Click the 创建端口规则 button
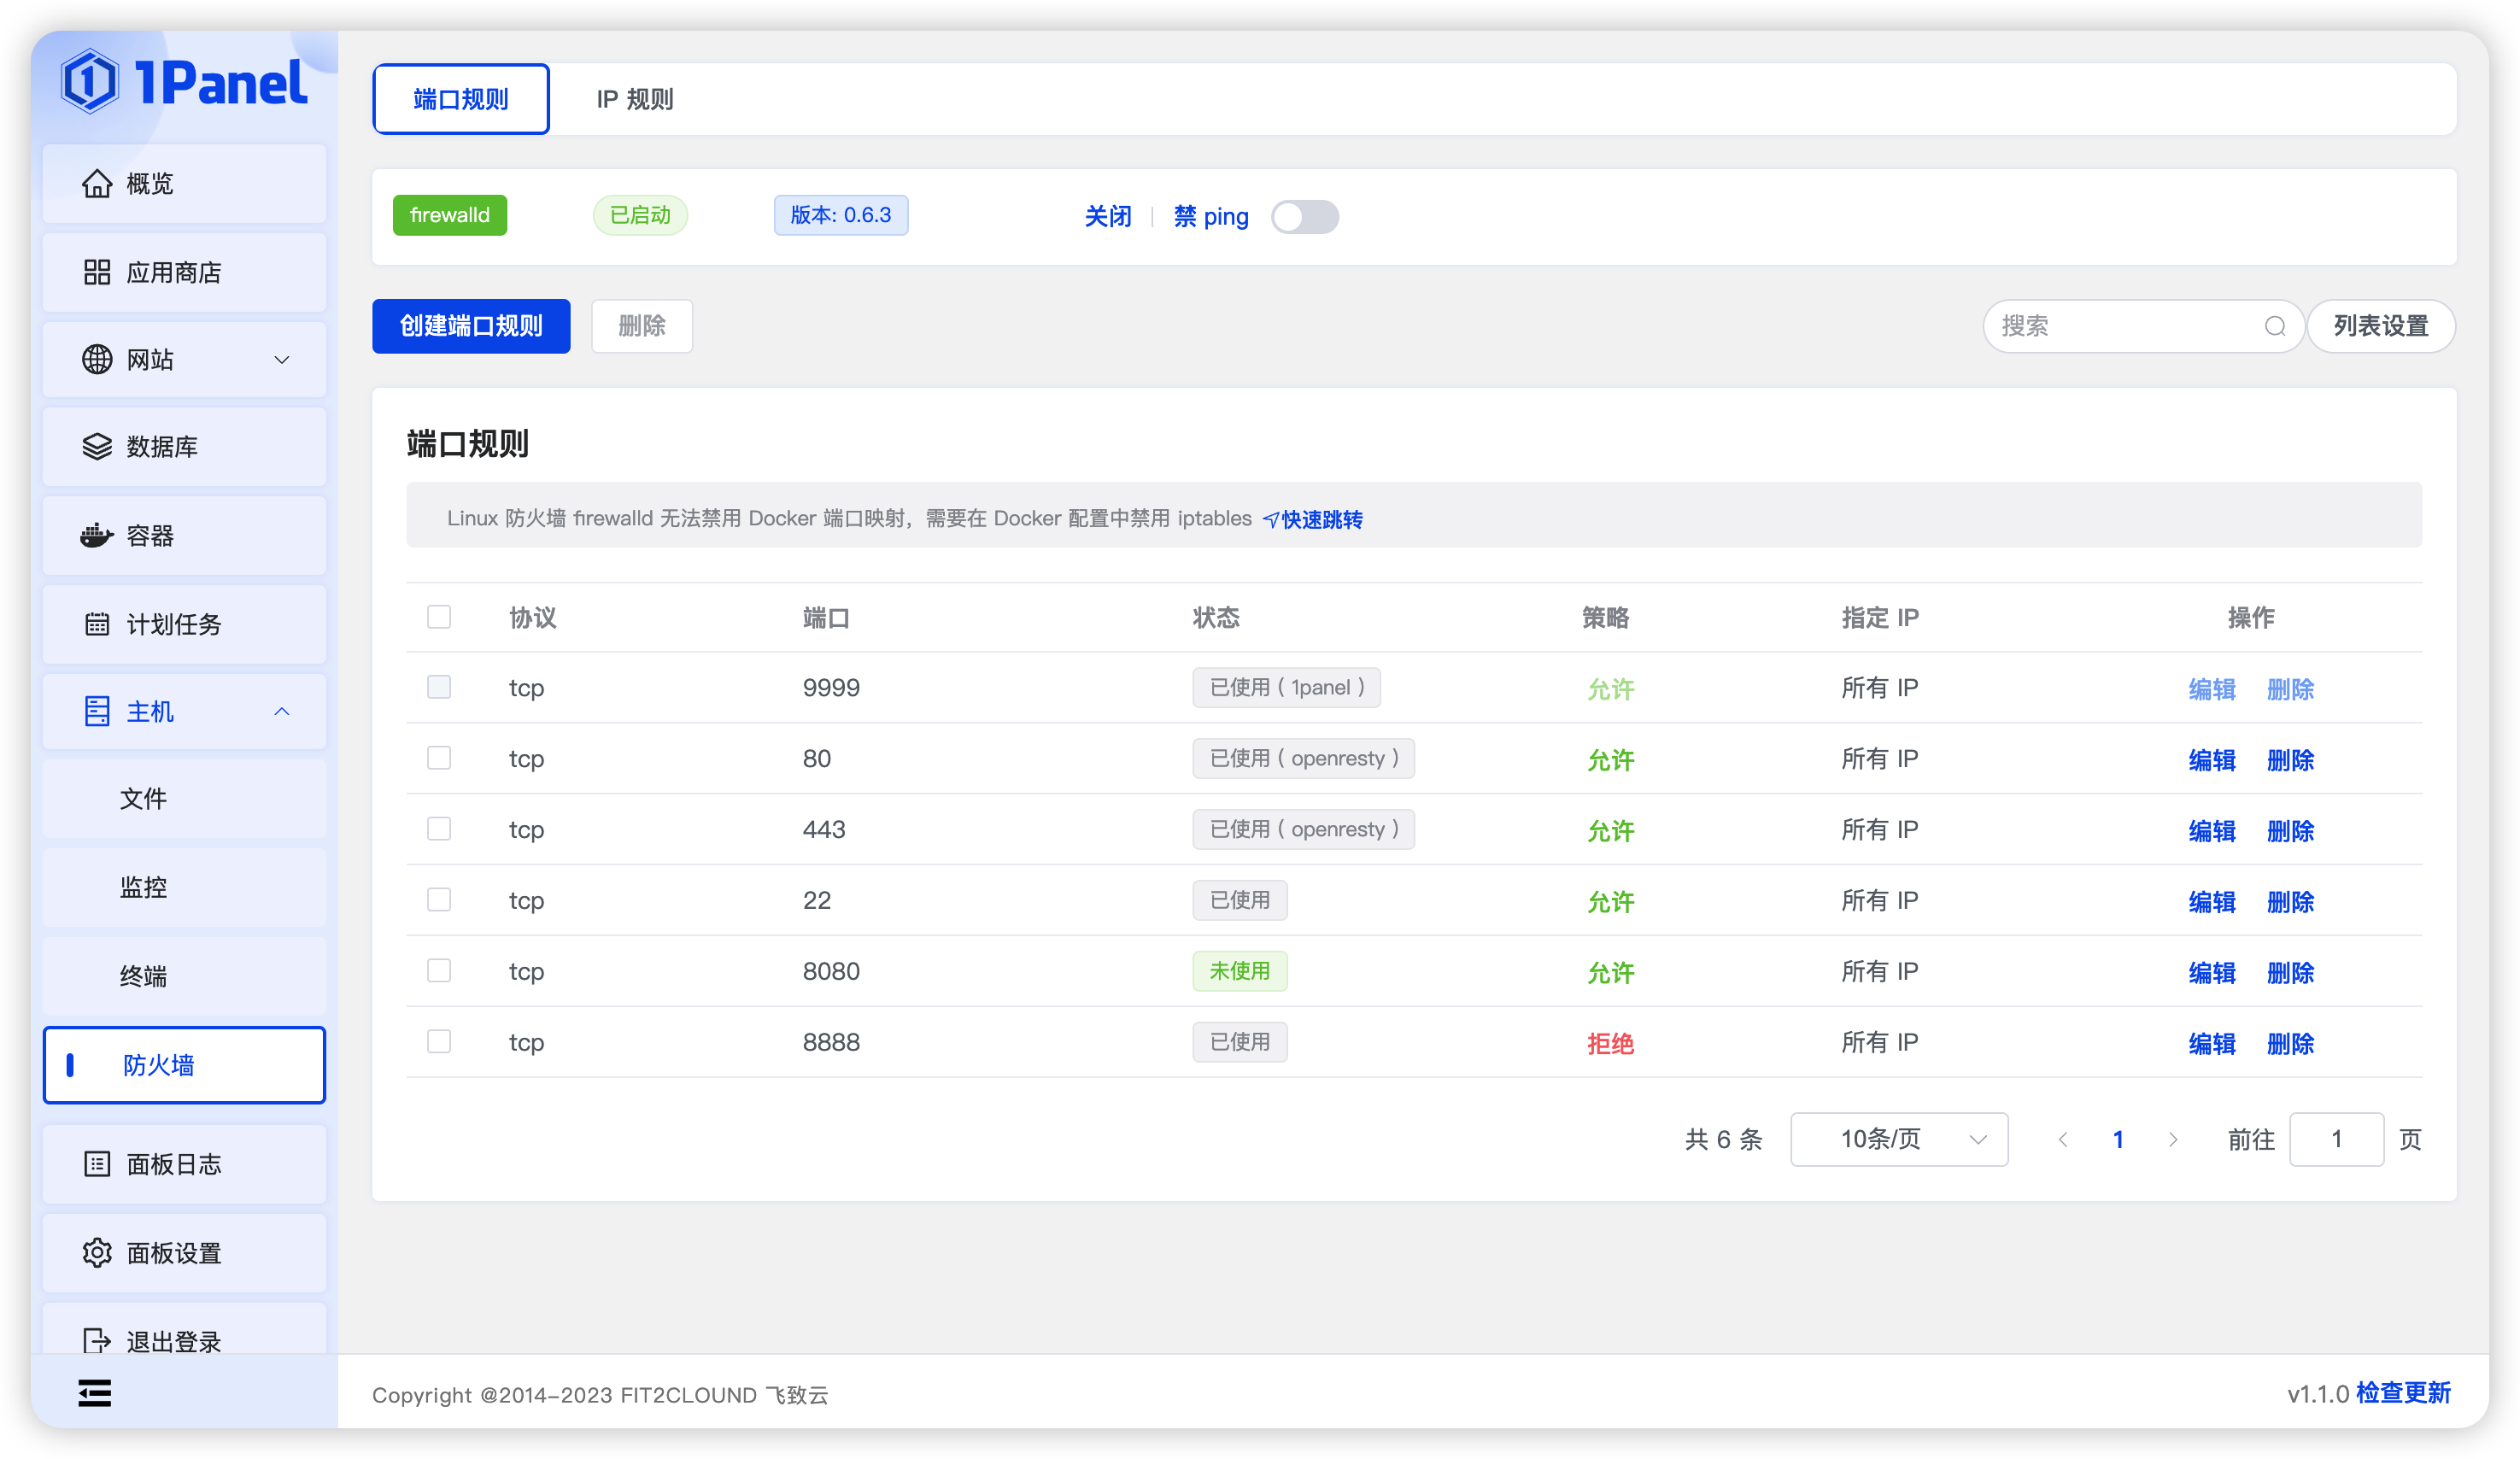This screenshot has width=2520, height=1459. (x=471, y=326)
